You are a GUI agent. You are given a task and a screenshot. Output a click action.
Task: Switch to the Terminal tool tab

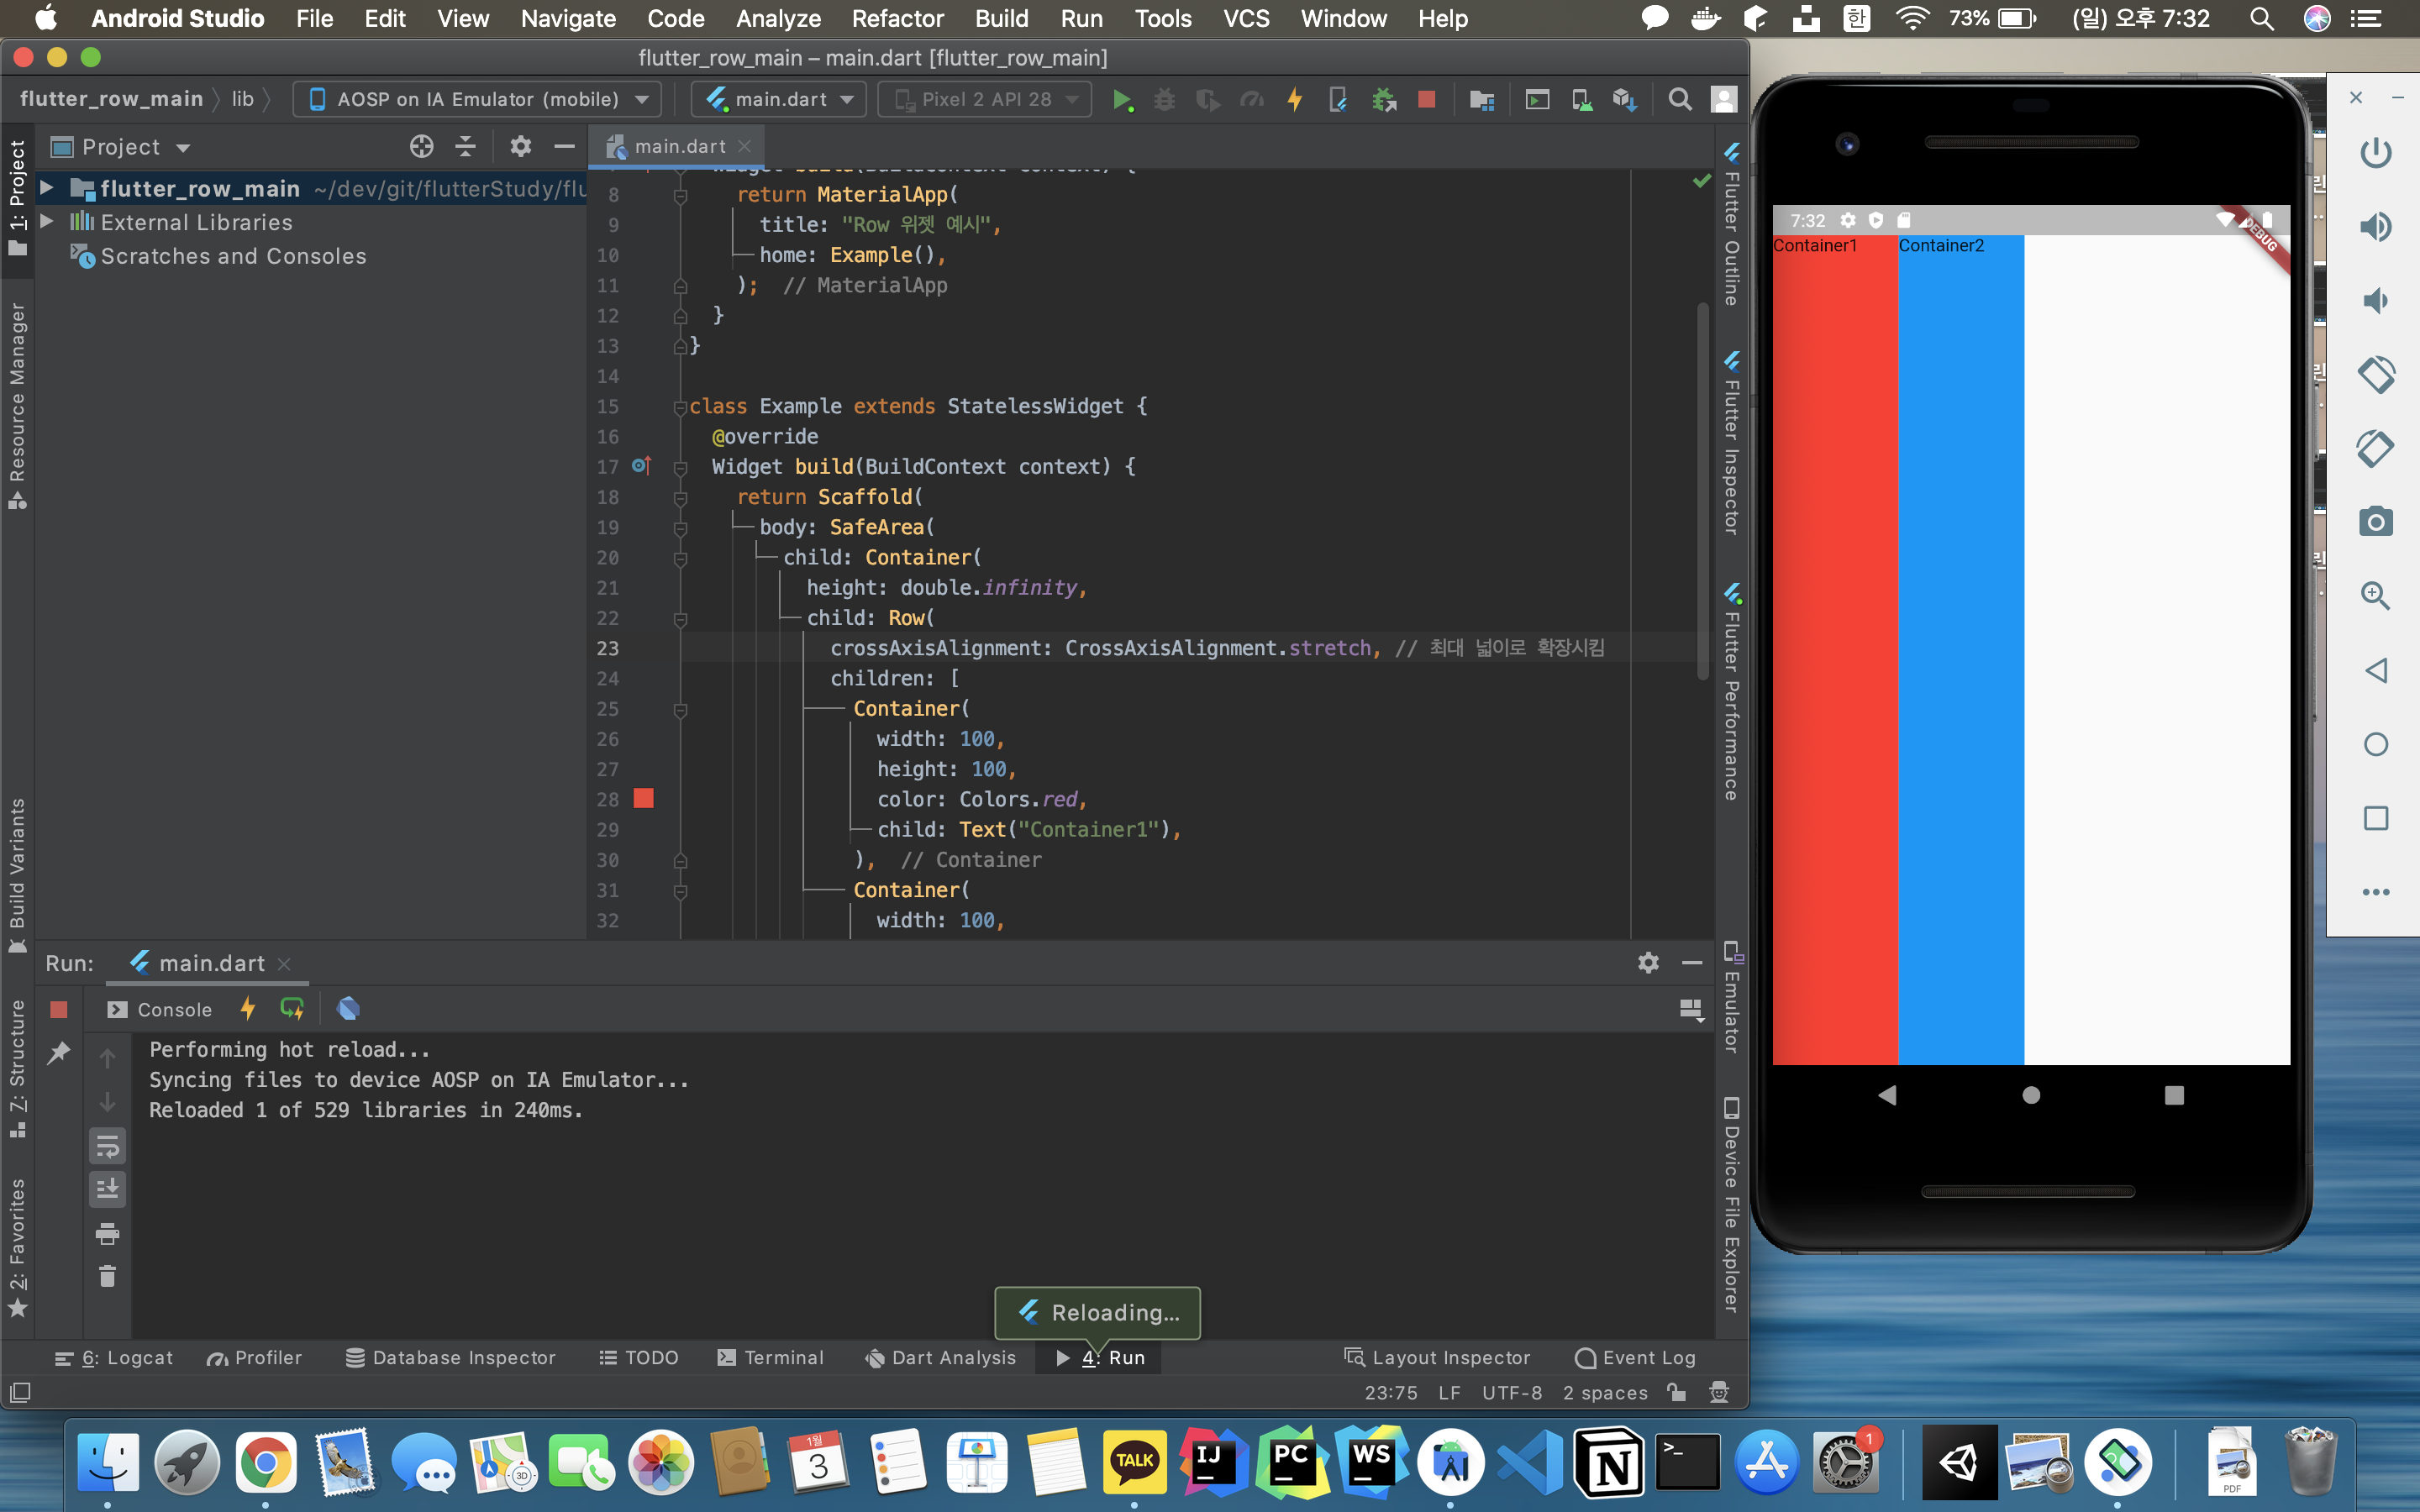click(771, 1357)
